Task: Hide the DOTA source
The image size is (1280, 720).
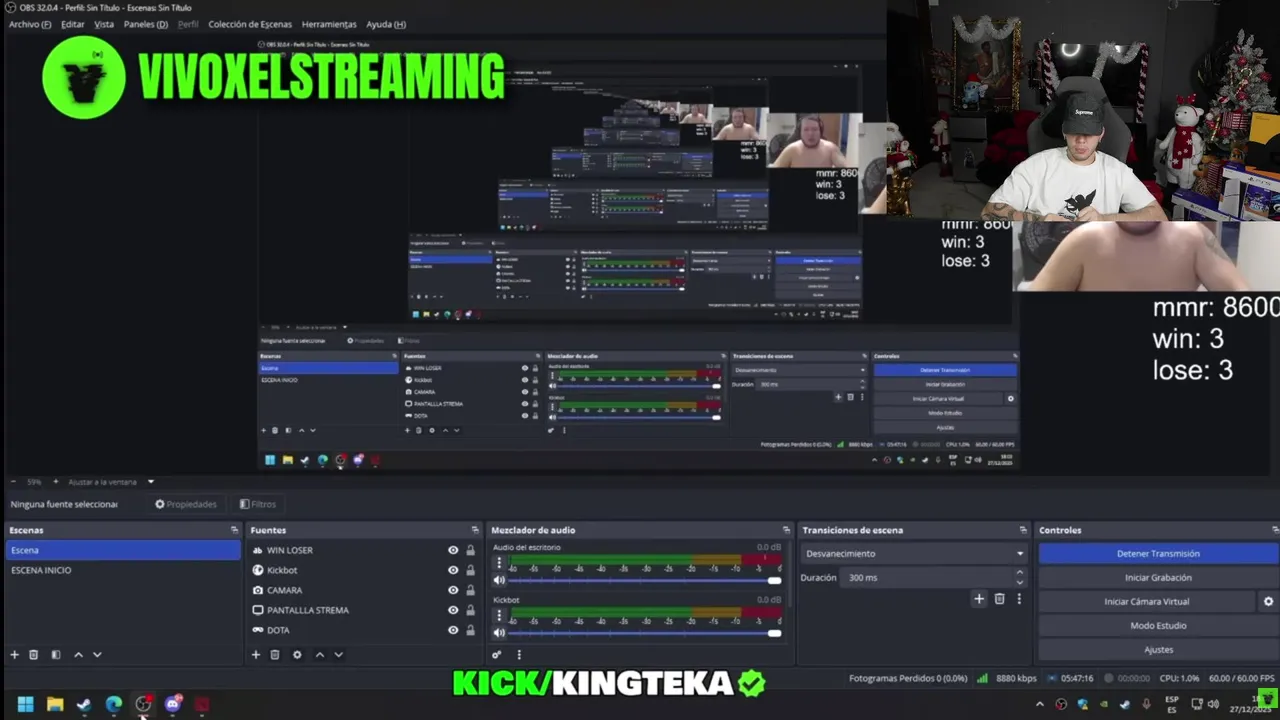Action: (x=453, y=630)
